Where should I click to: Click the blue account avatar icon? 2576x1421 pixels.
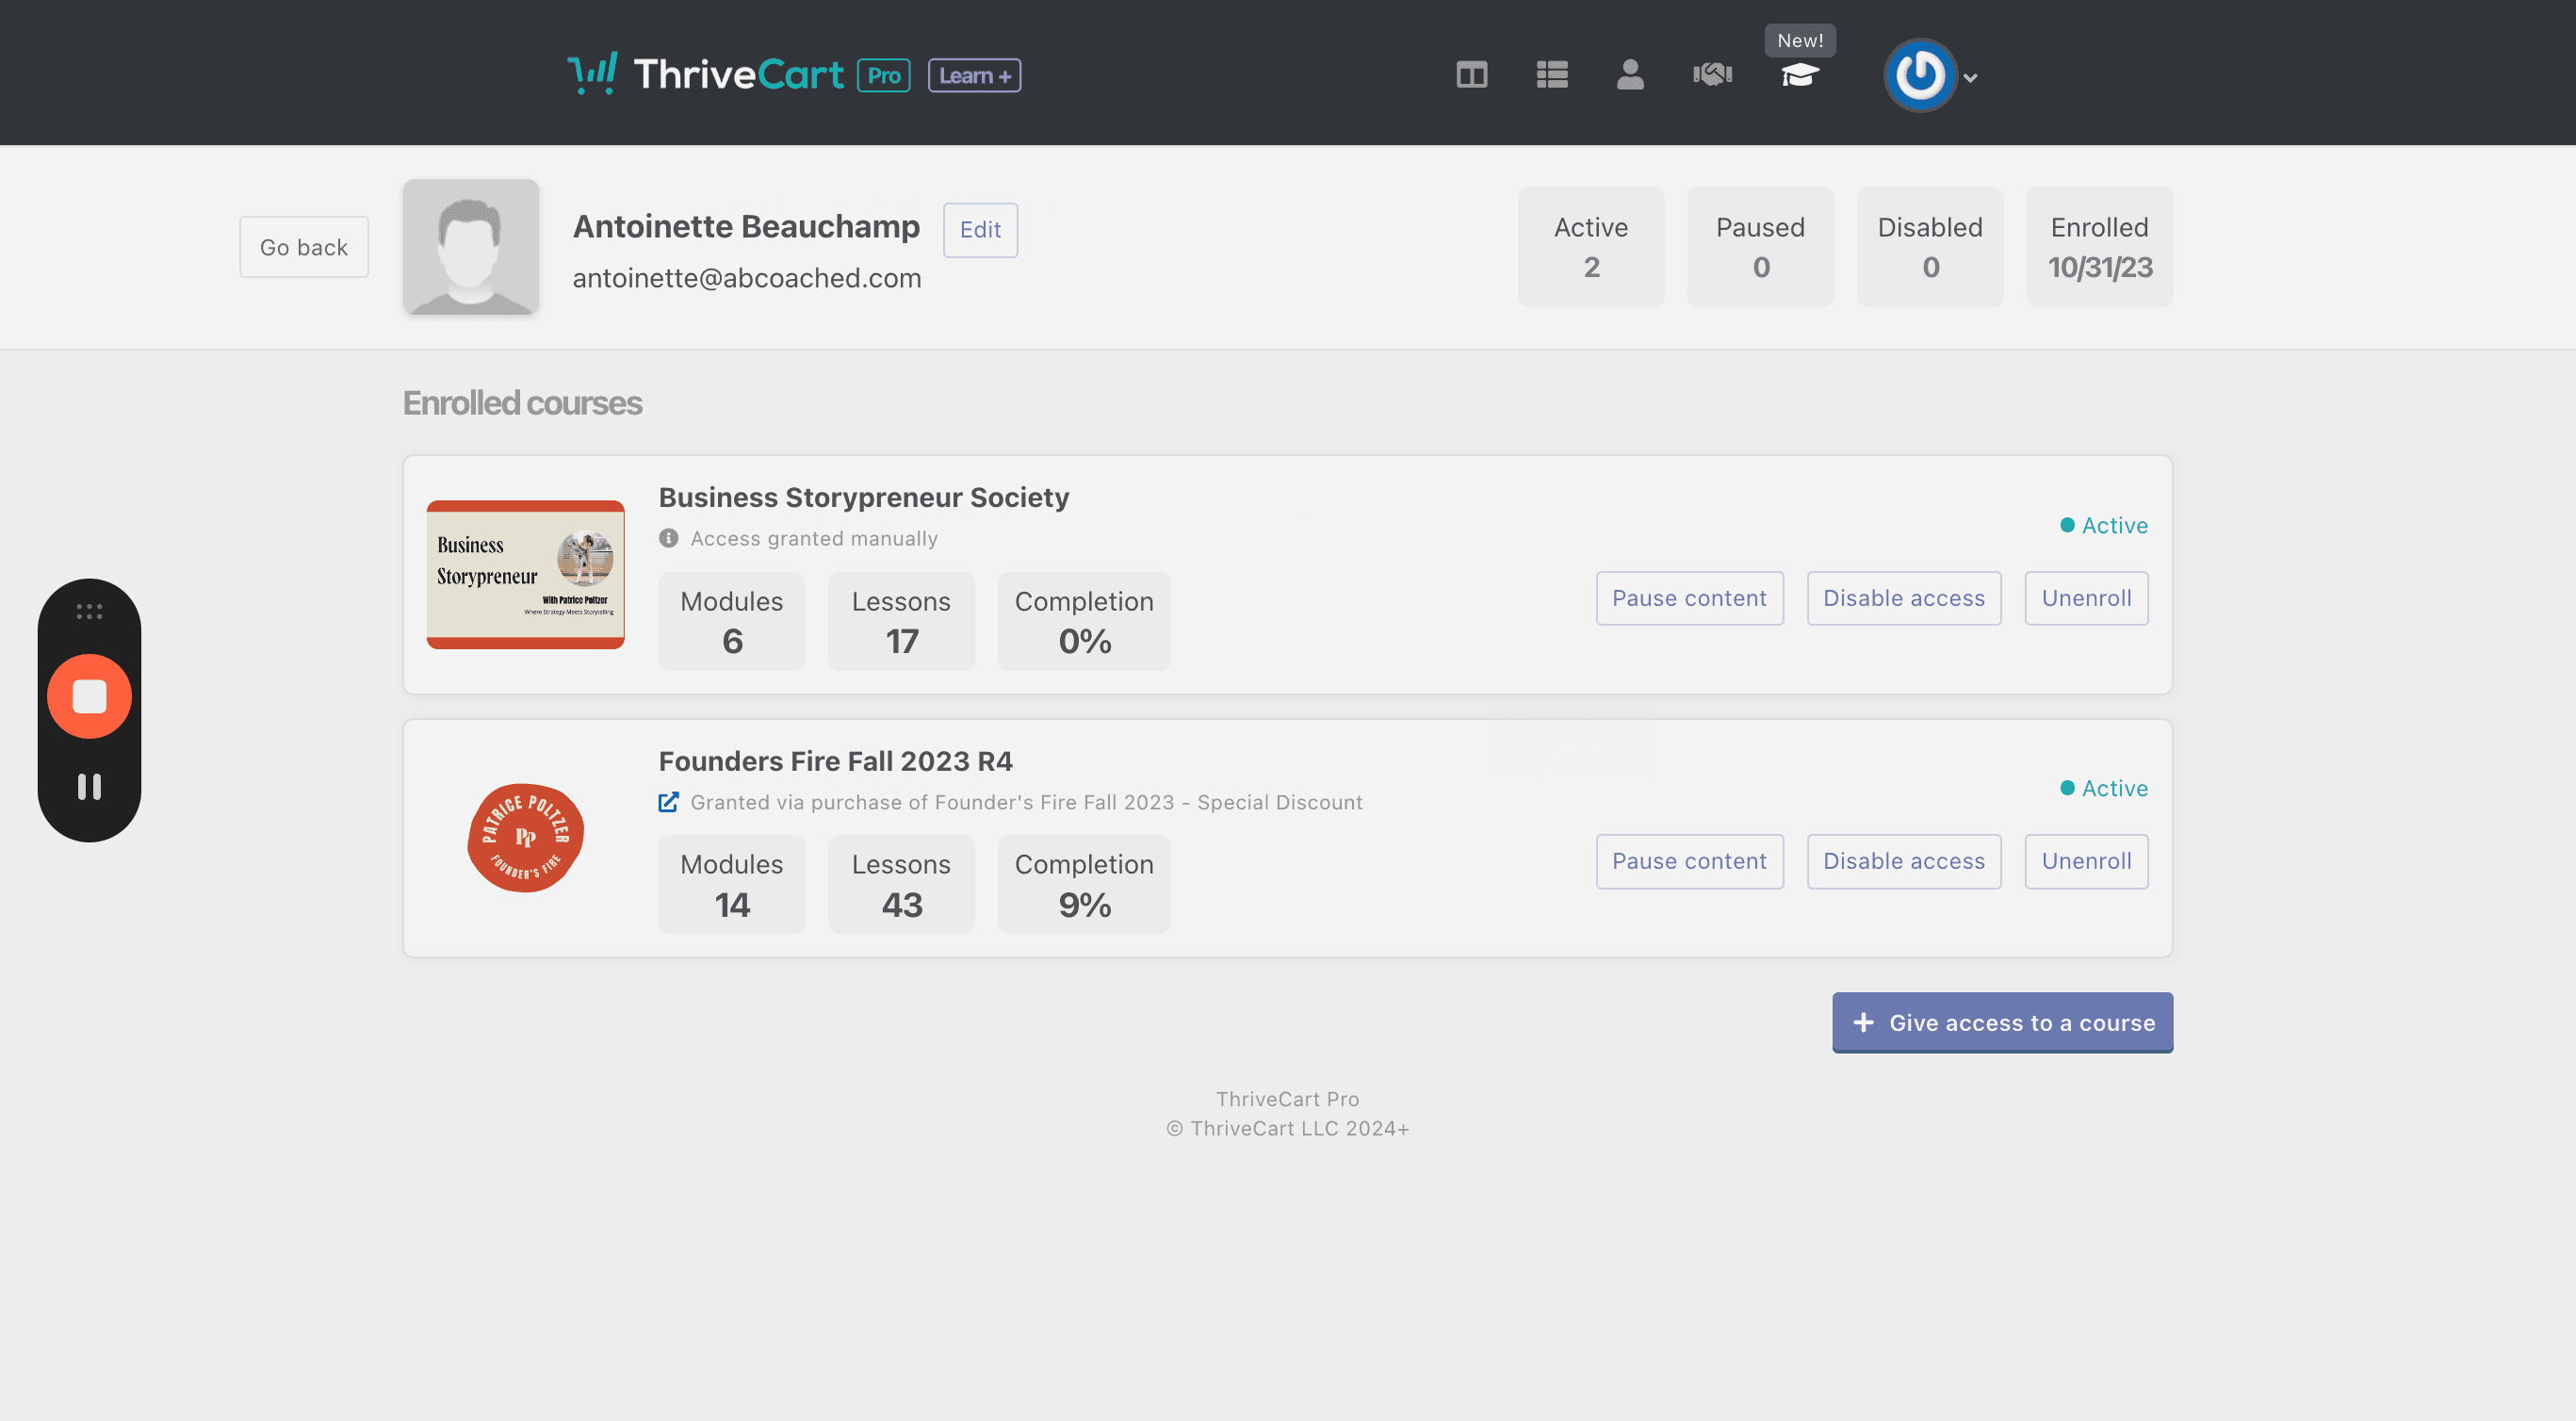(x=1920, y=75)
